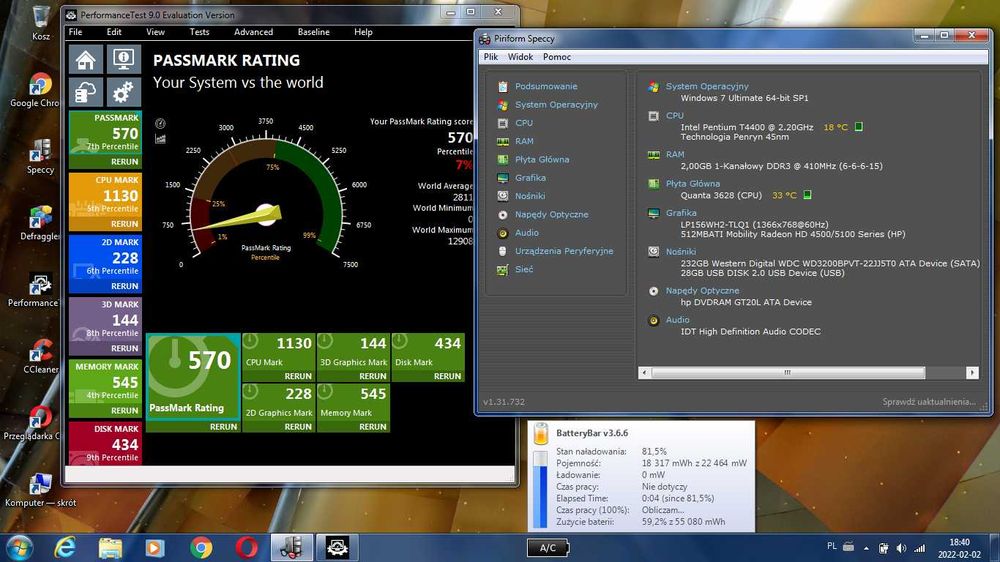Image resolution: width=1000 pixels, height=562 pixels.
Task: Open CCleaner desktop shortcut
Action: click(40, 356)
